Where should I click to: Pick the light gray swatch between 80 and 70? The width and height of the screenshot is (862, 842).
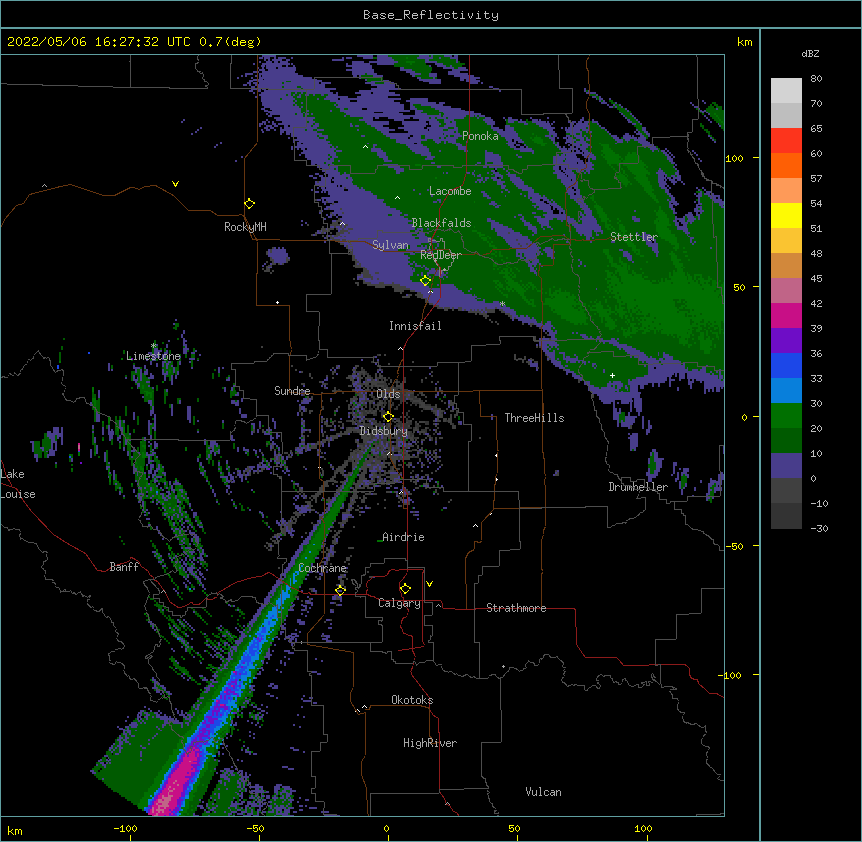(786, 90)
